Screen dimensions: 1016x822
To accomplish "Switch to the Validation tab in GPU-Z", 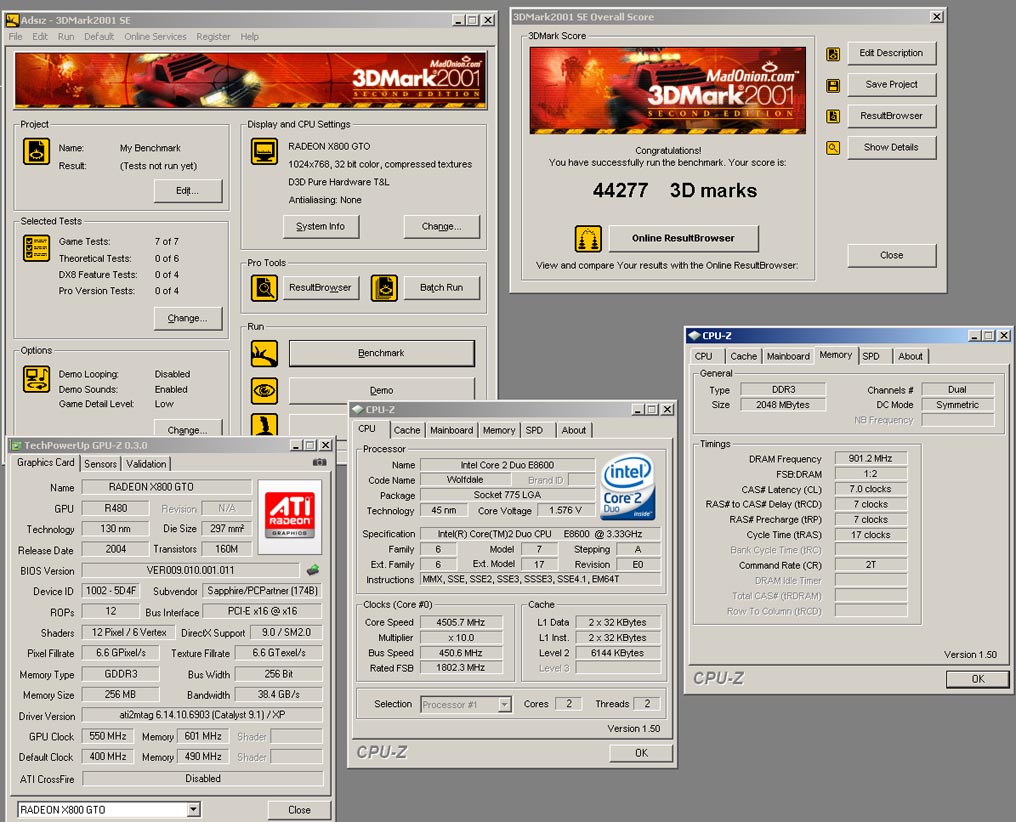I will 146,464.
